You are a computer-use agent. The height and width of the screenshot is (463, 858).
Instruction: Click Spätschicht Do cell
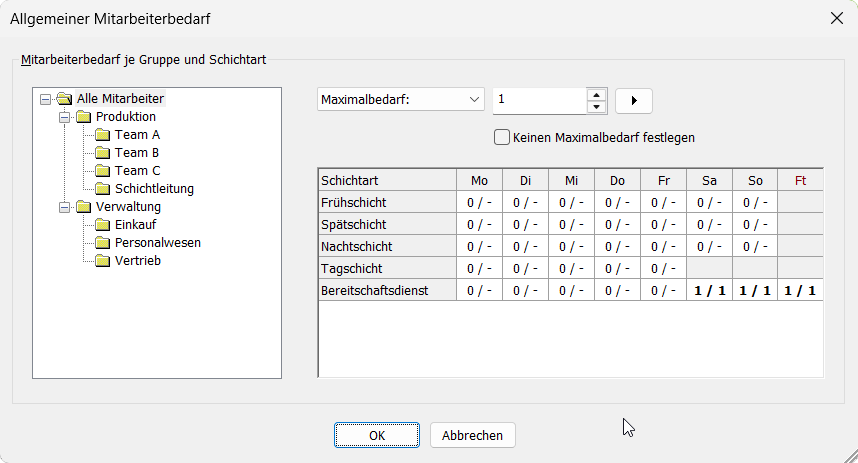617,224
